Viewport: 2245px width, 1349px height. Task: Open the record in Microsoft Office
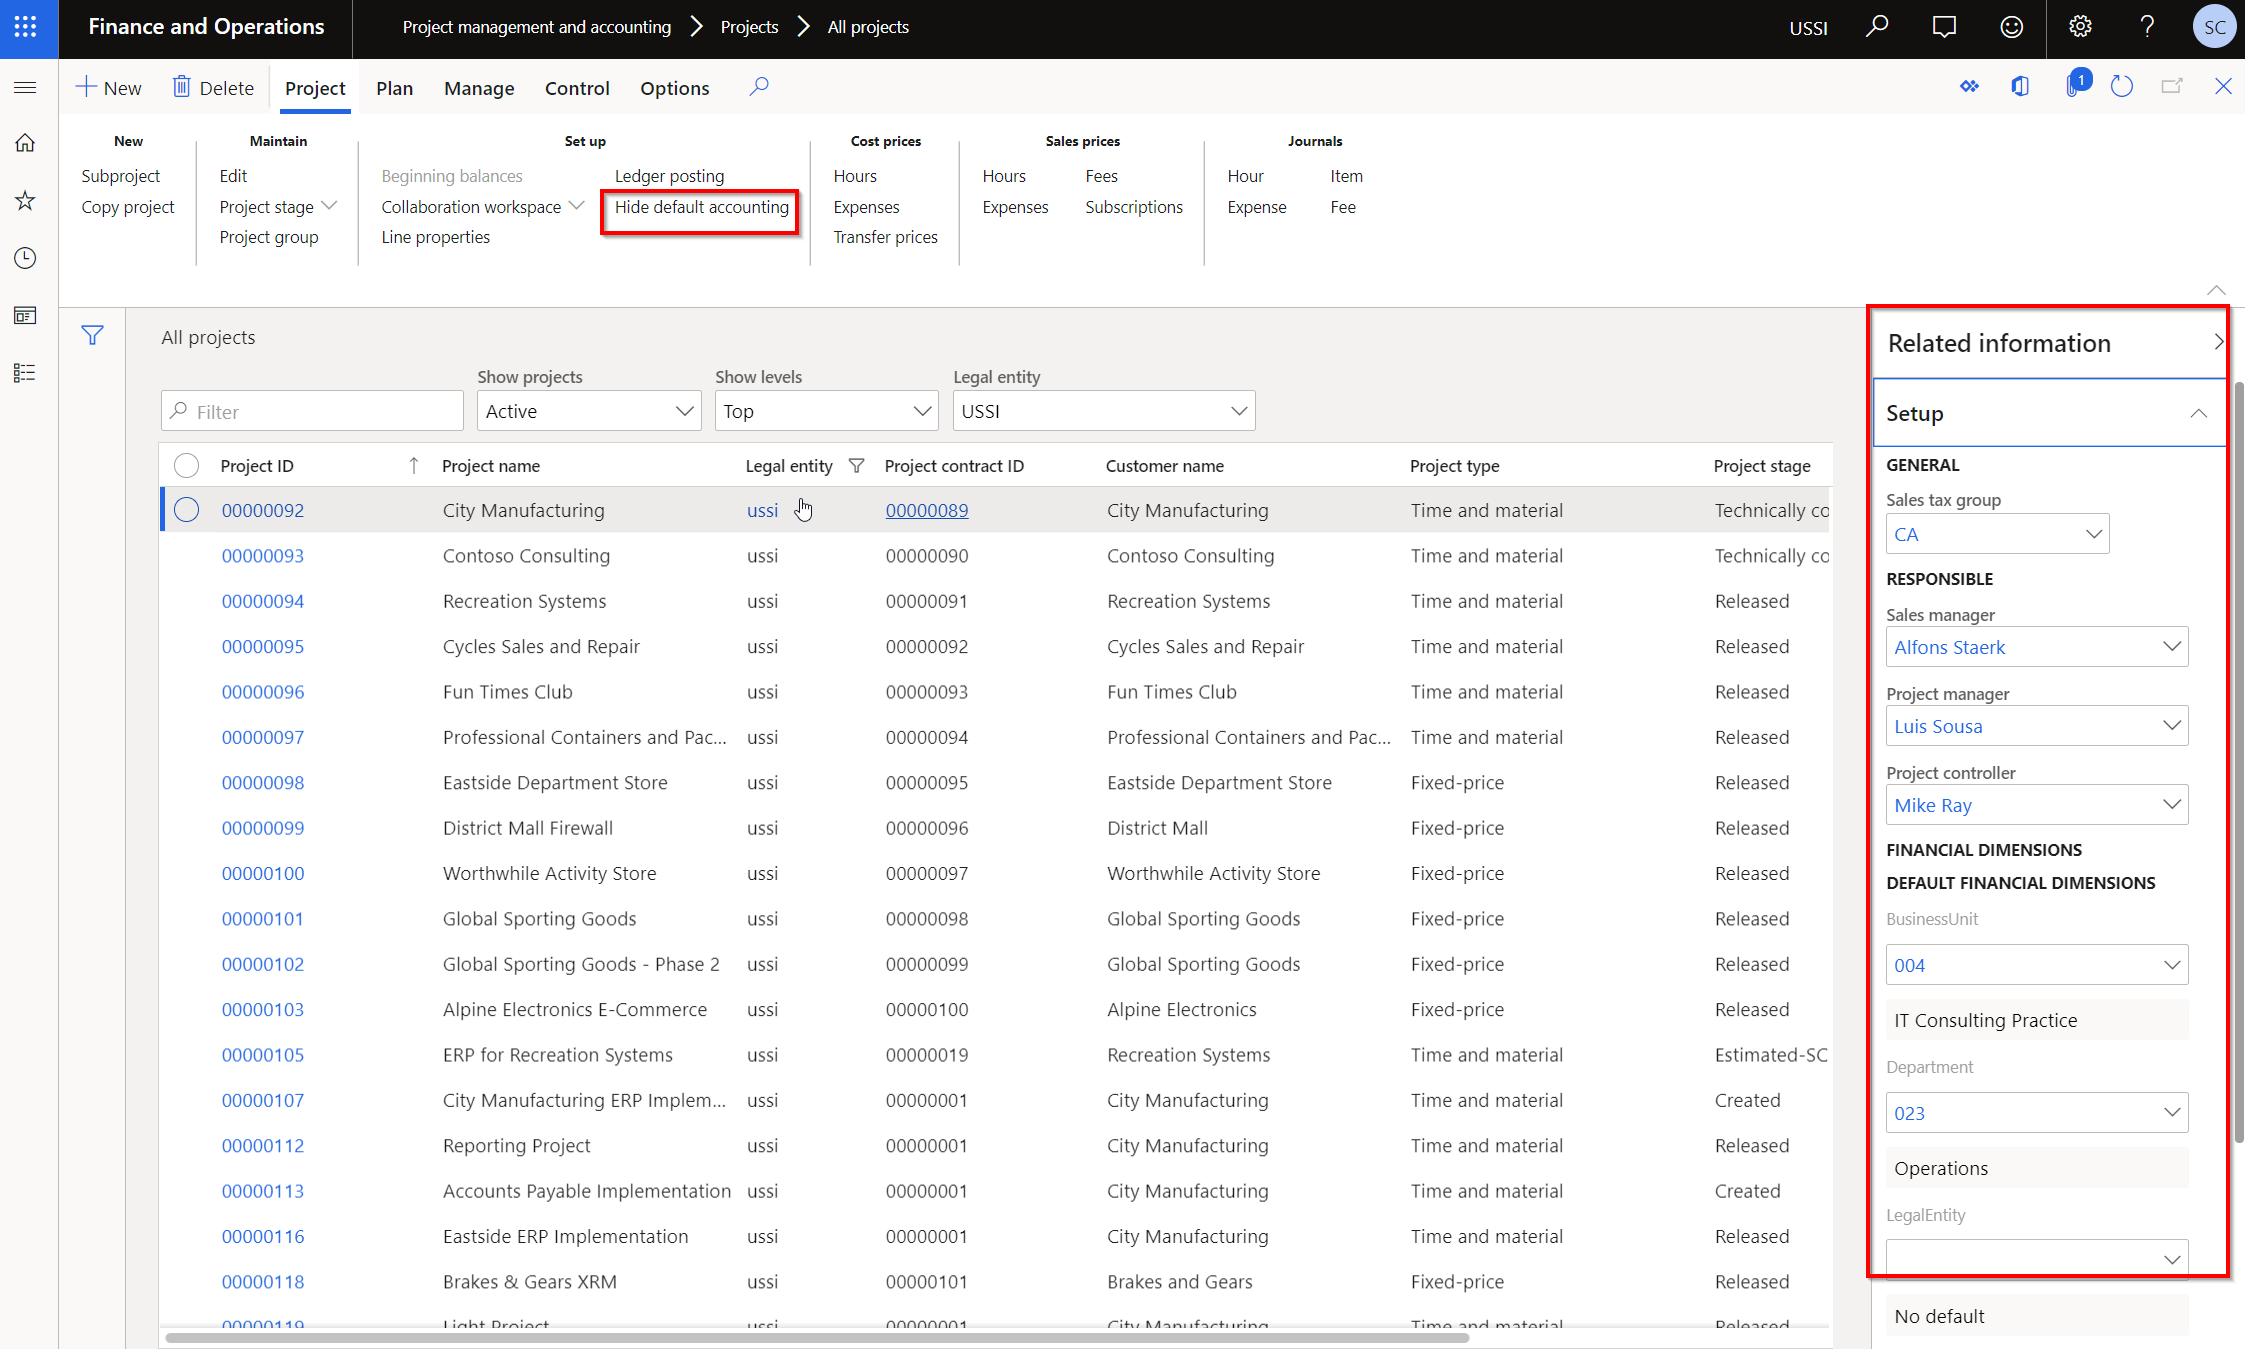[x=2020, y=87]
